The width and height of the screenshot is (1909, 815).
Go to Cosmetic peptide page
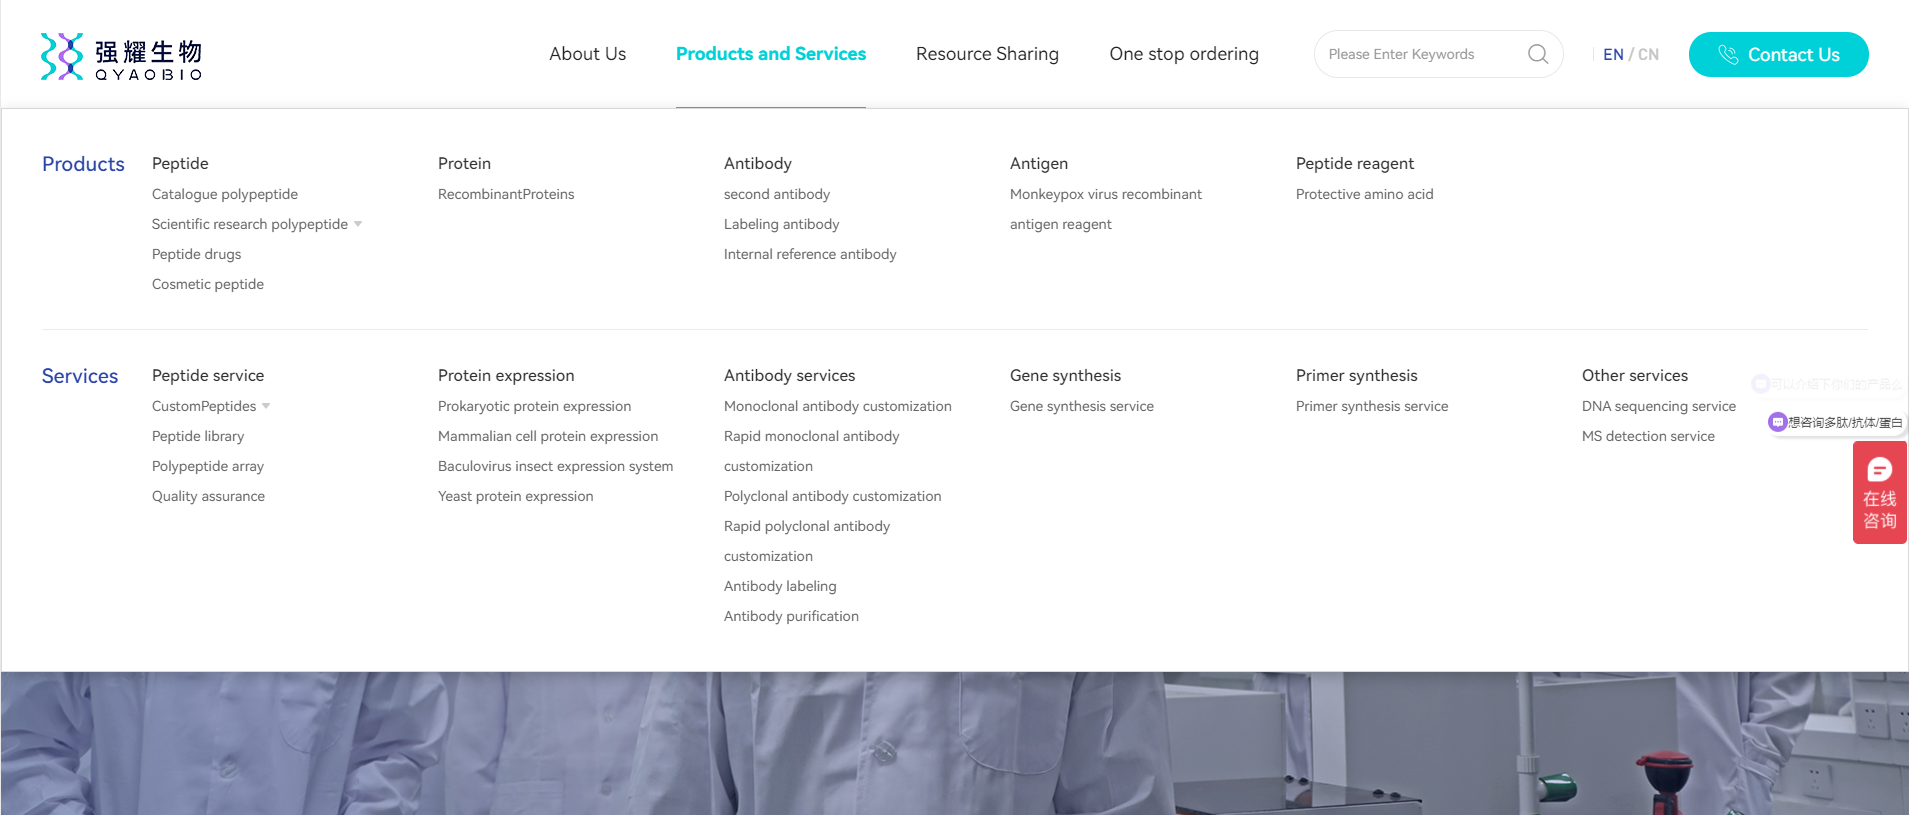(x=208, y=284)
